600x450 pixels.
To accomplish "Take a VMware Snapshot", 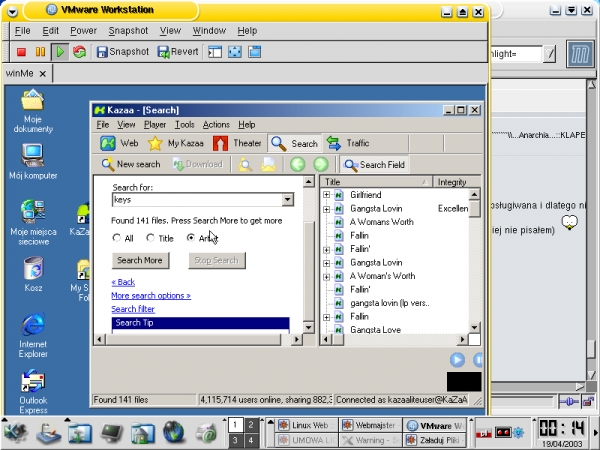I will coord(122,52).
